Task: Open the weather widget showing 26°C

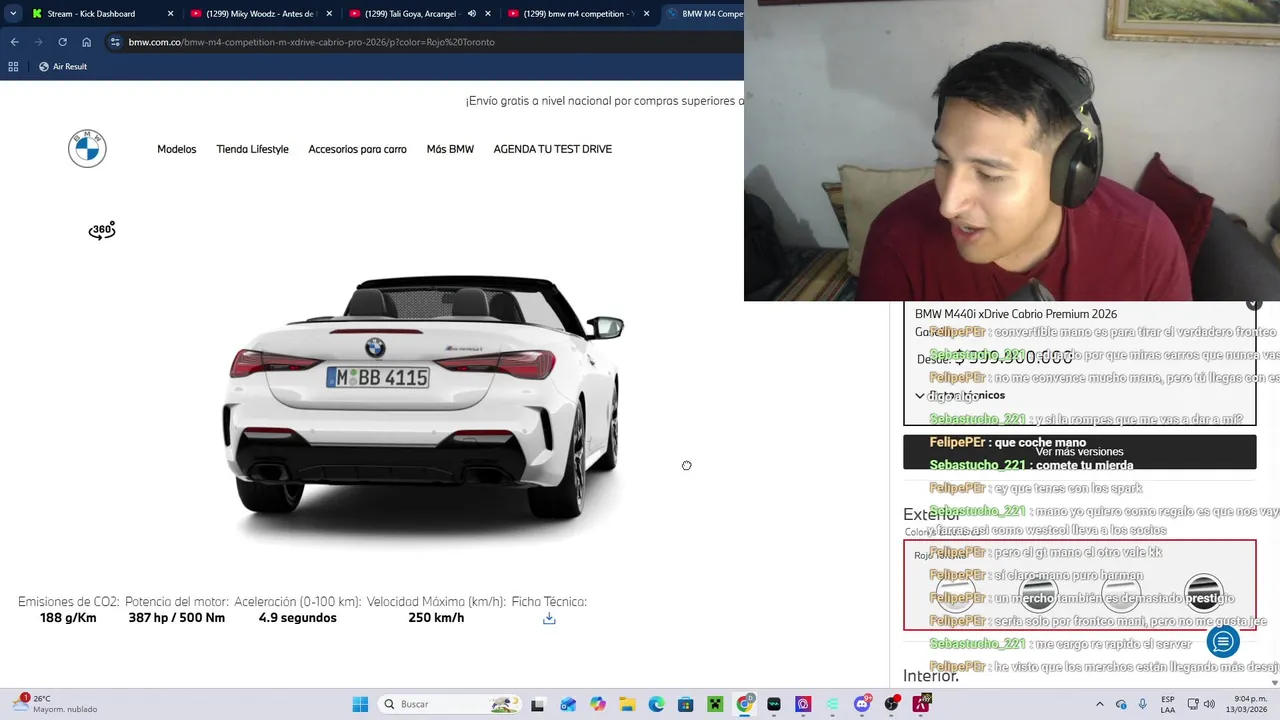Action: pyautogui.click(x=56, y=704)
